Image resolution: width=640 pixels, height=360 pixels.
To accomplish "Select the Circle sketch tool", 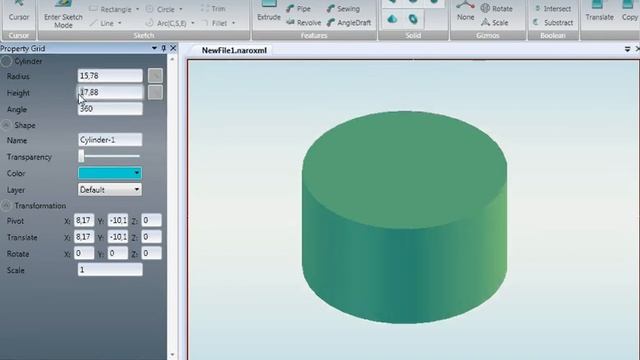I will (160, 9).
